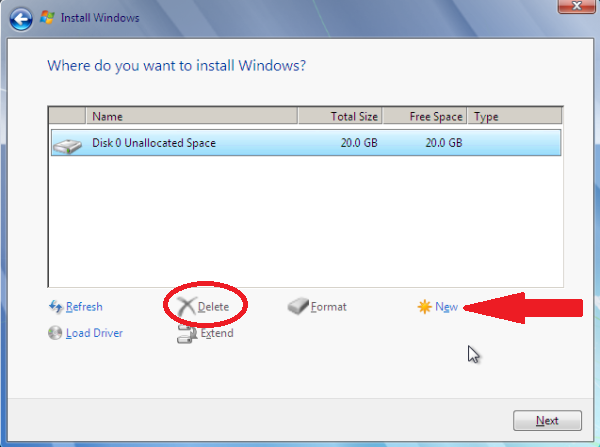
Task: Click the Extend drives icon
Action: click(187, 333)
